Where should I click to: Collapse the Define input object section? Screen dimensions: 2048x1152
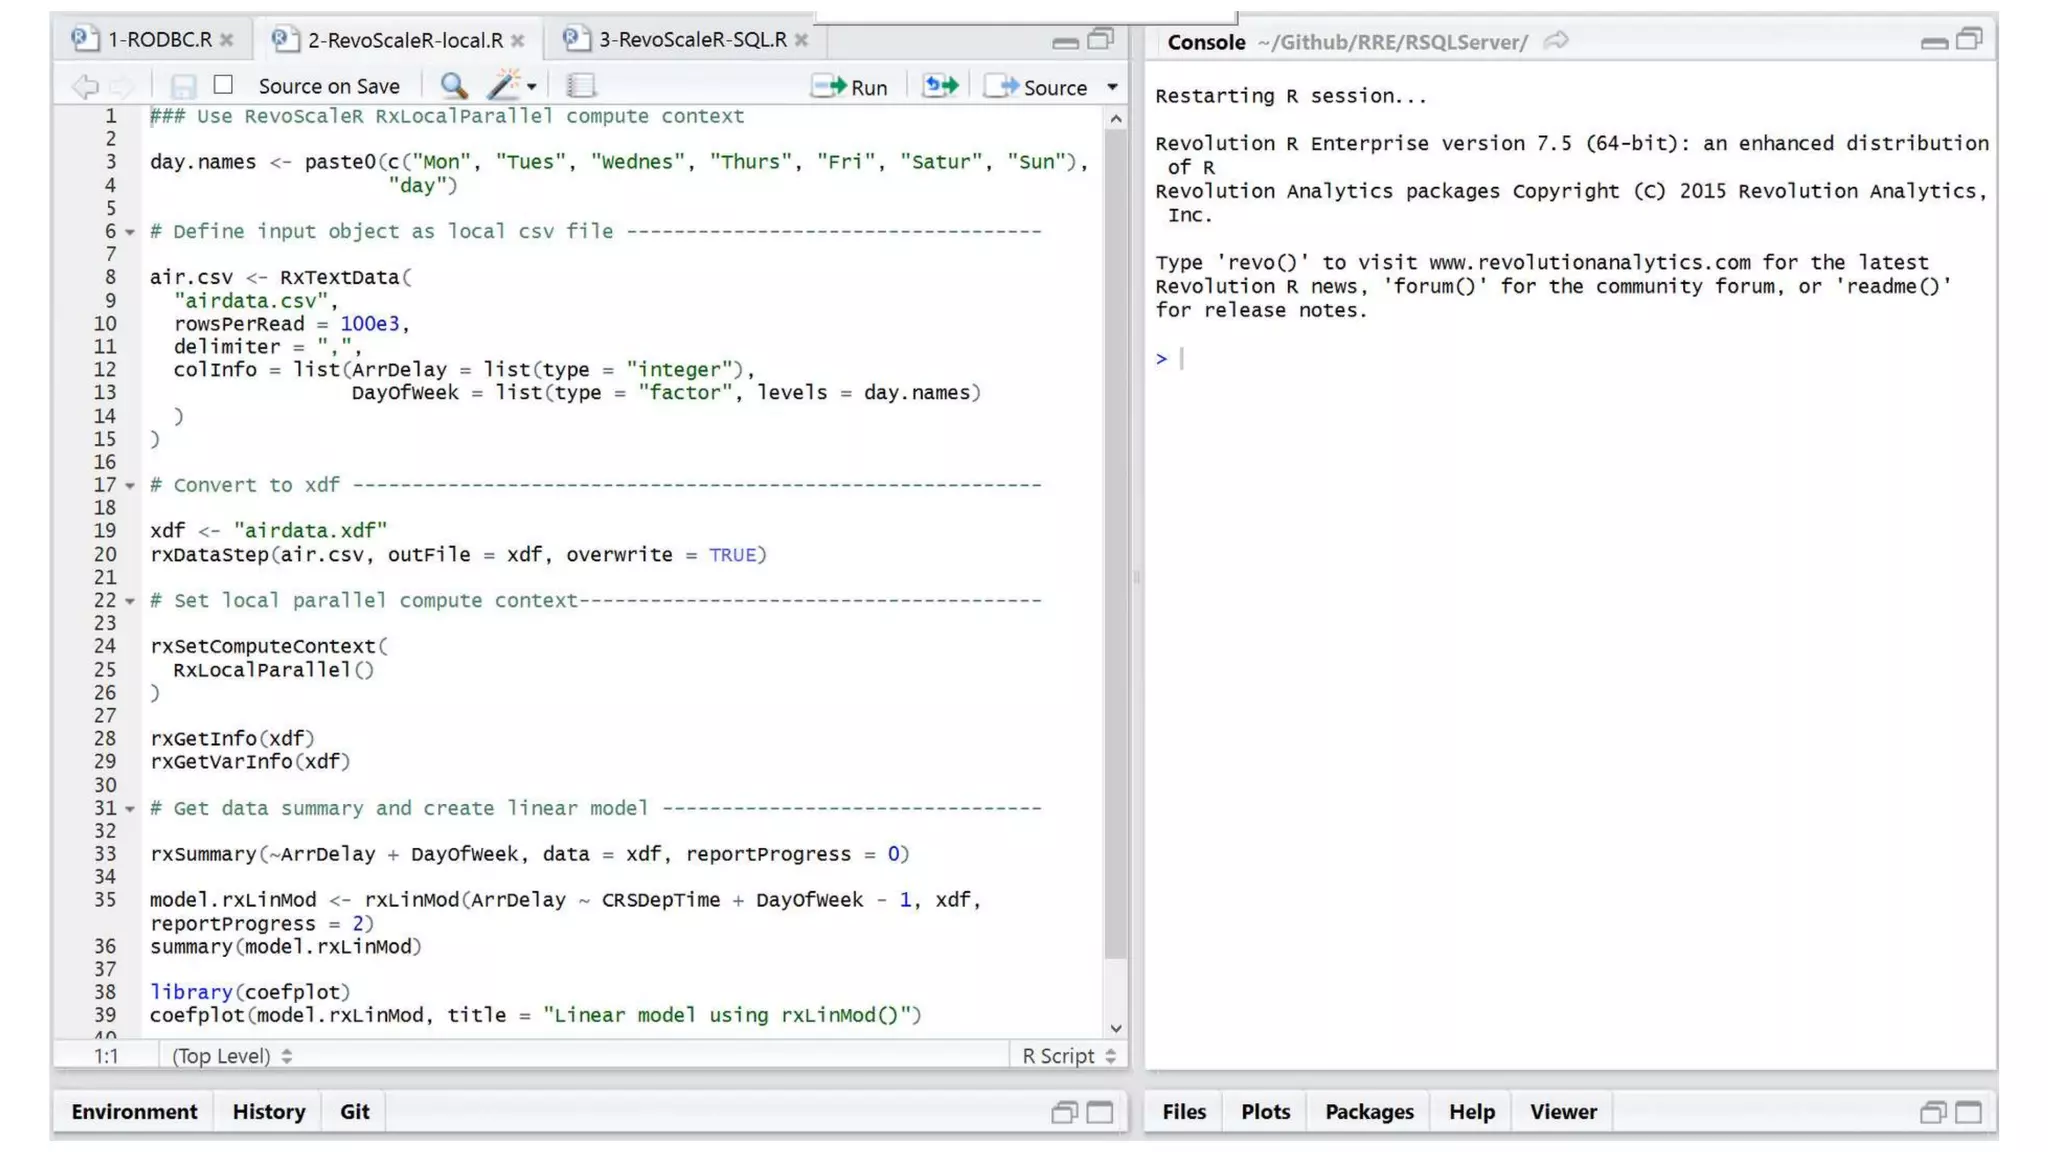(130, 232)
